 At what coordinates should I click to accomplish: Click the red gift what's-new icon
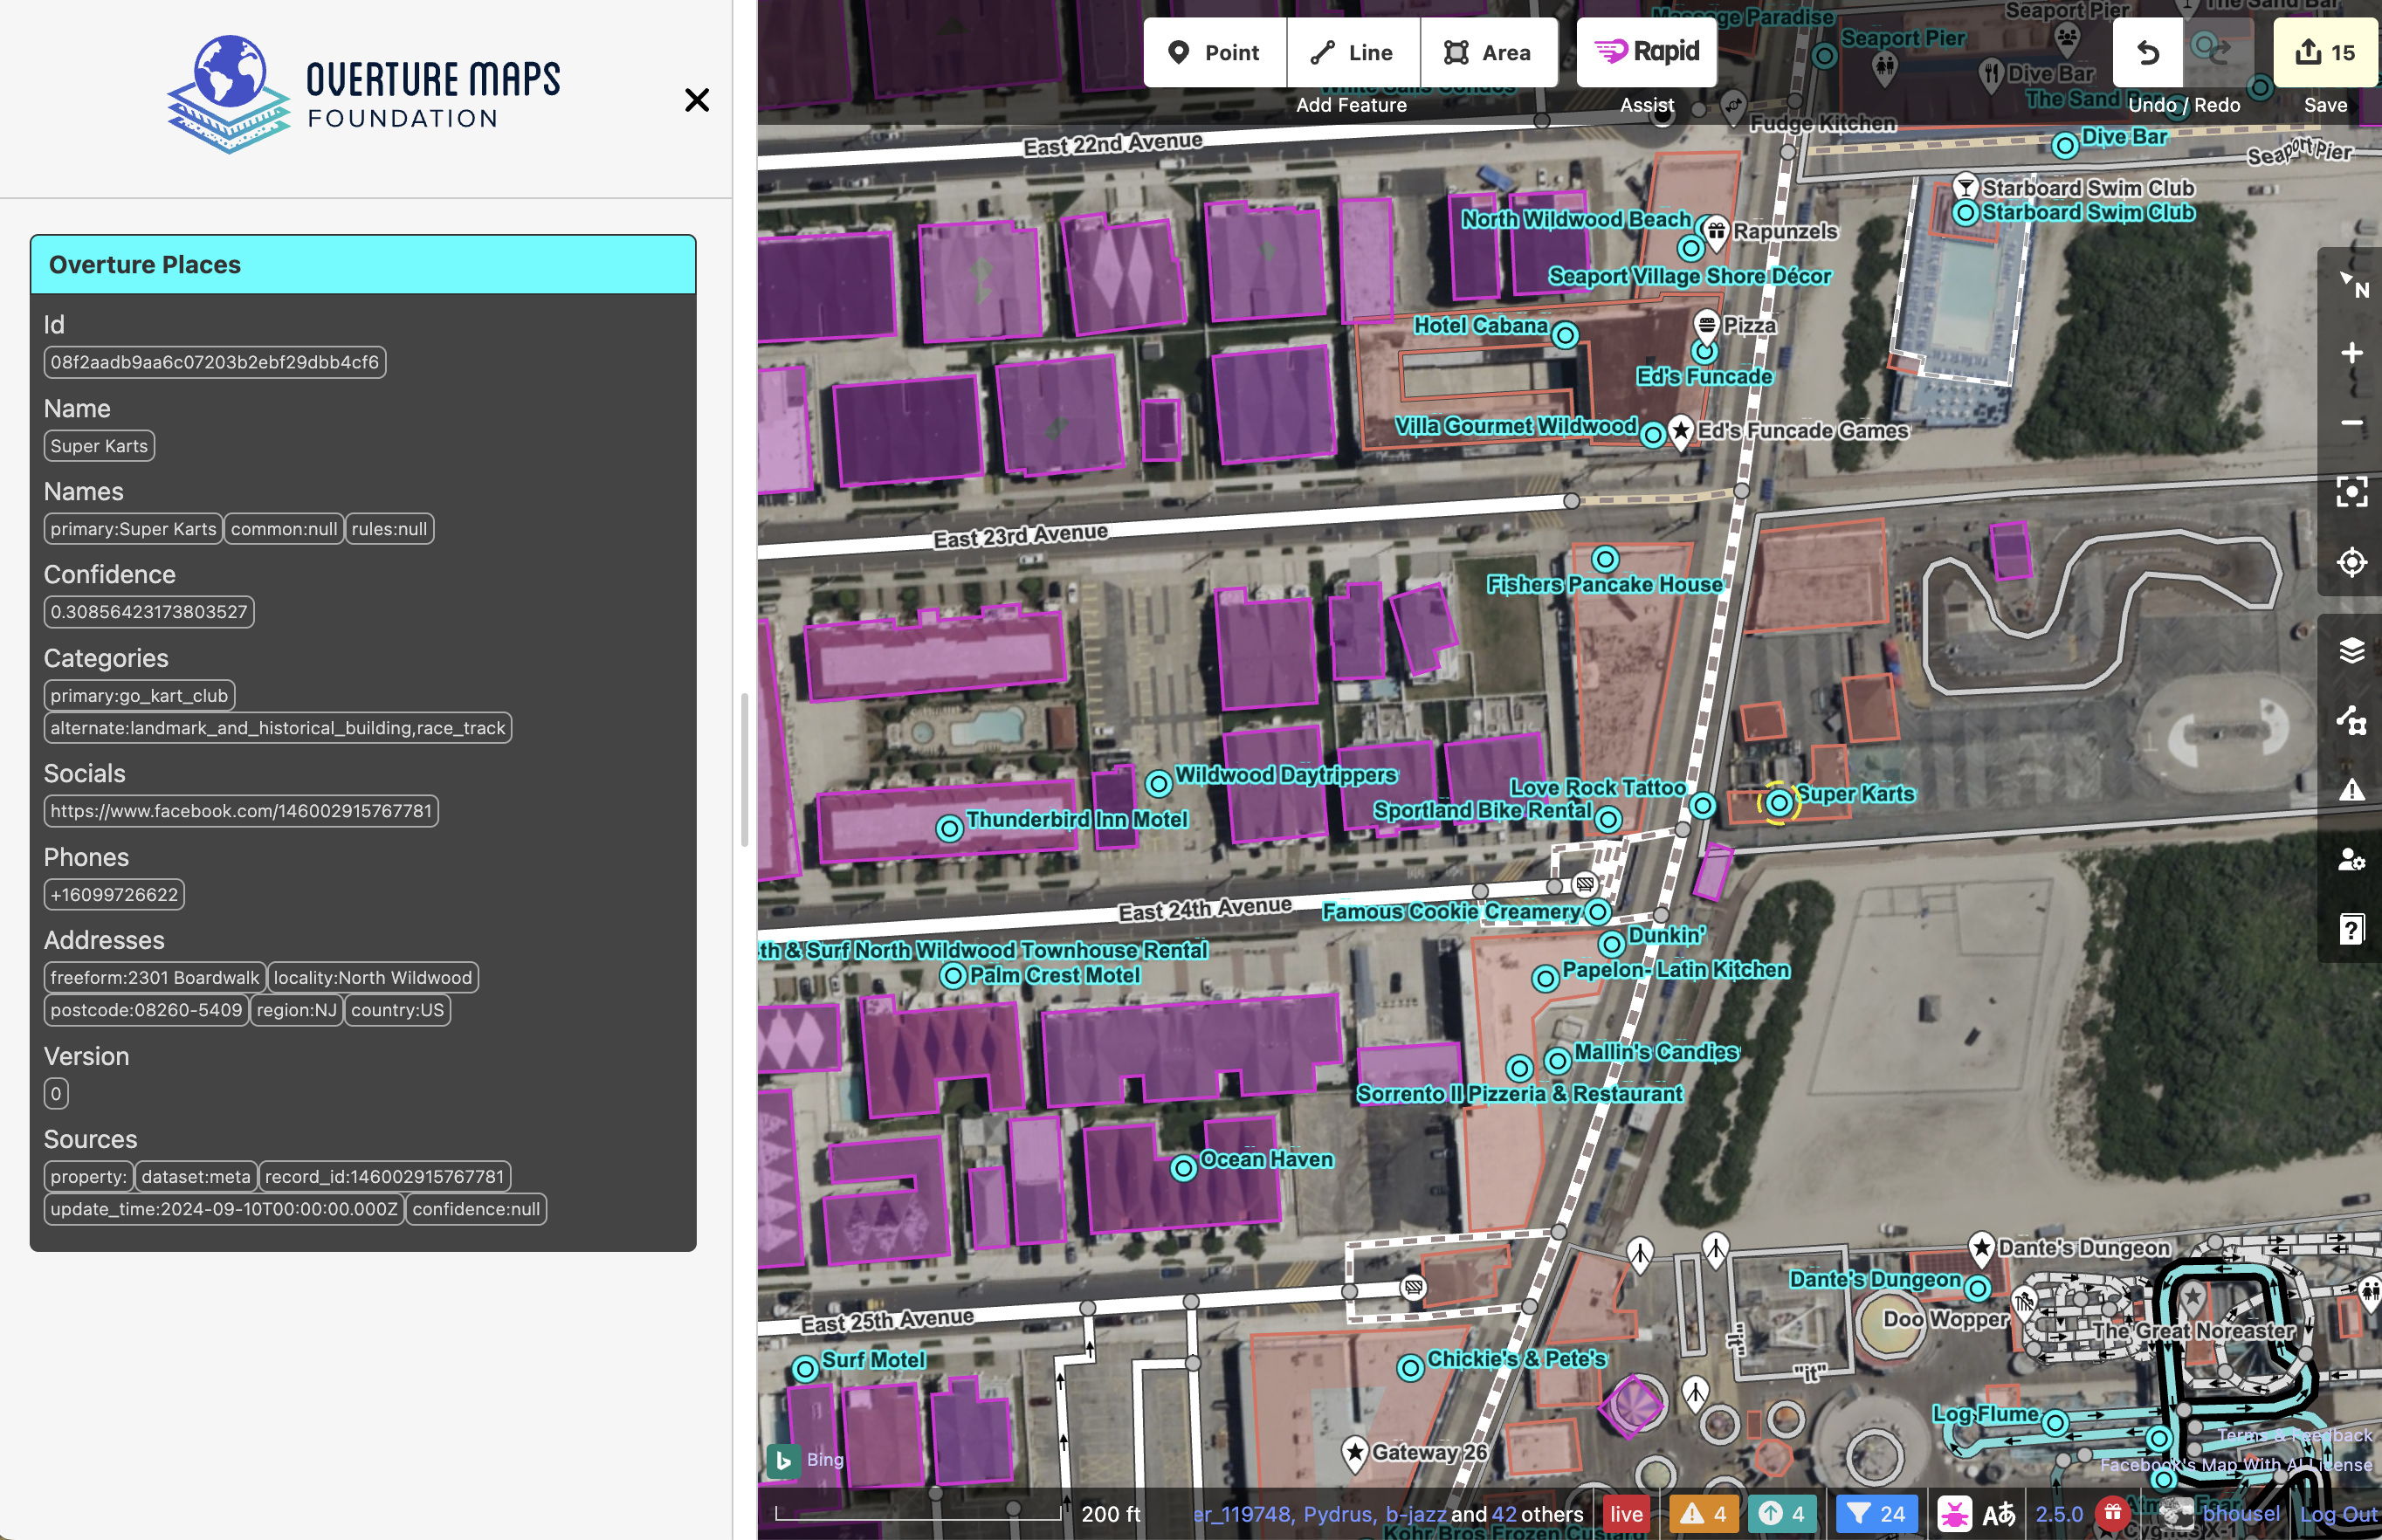[2112, 1513]
